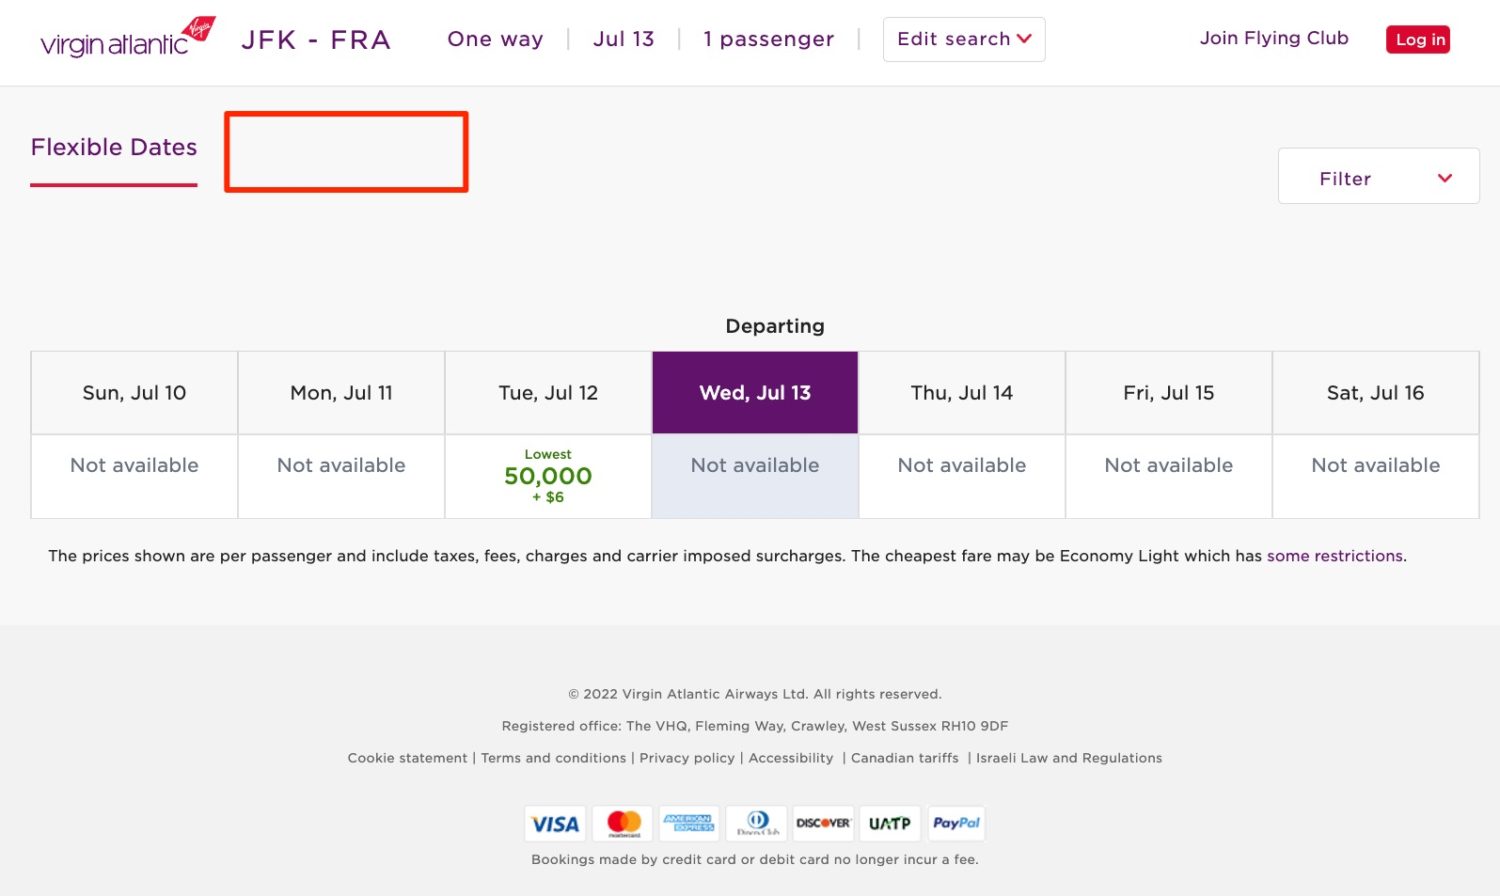This screenshot has height=896, width=1500.
Task: View the Privacy policy
Action: click(x=687, y=758)
